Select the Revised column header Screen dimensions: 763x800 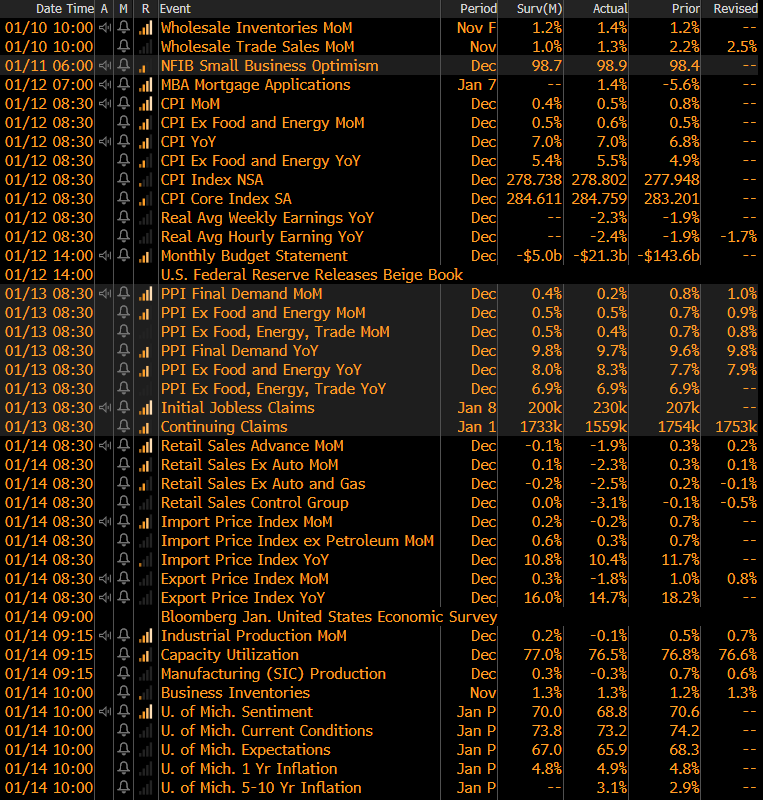click(735, 9)
